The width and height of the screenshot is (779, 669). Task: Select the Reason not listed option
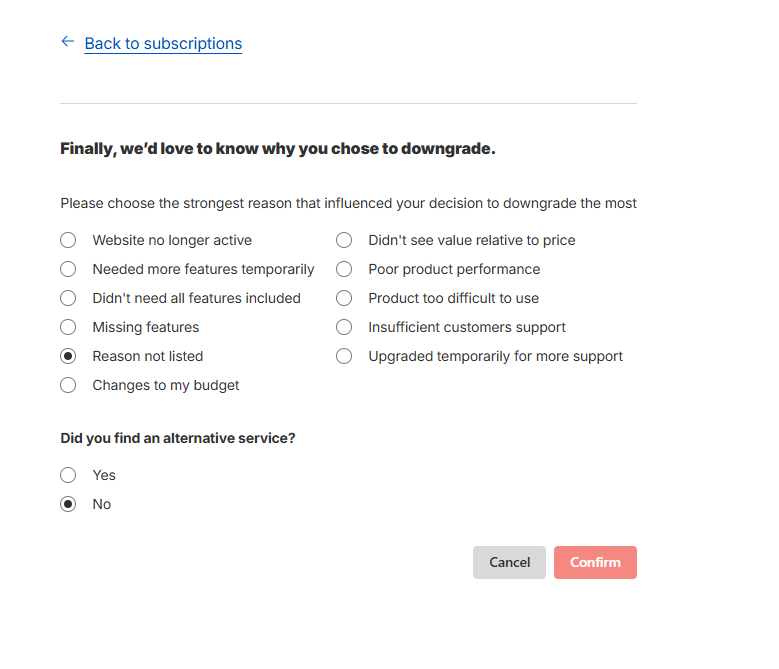click(68, 356)
